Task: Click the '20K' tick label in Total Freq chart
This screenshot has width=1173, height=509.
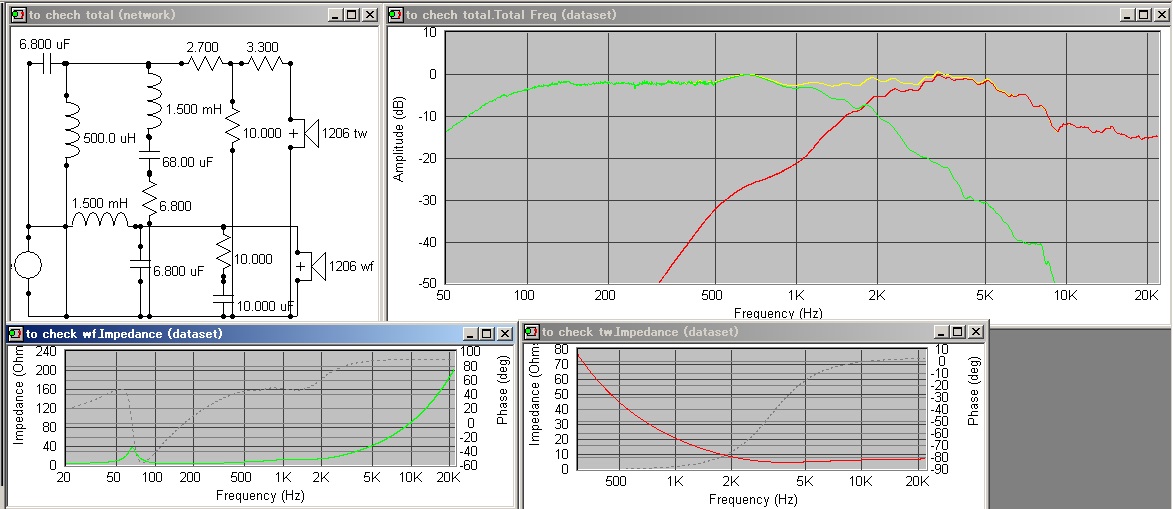Action: coord(1146,296)
